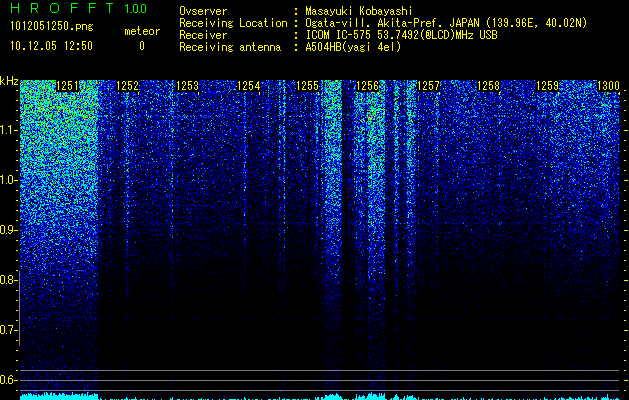Click the 1251 time marker

pyautogui.click(x=67, y=86)
